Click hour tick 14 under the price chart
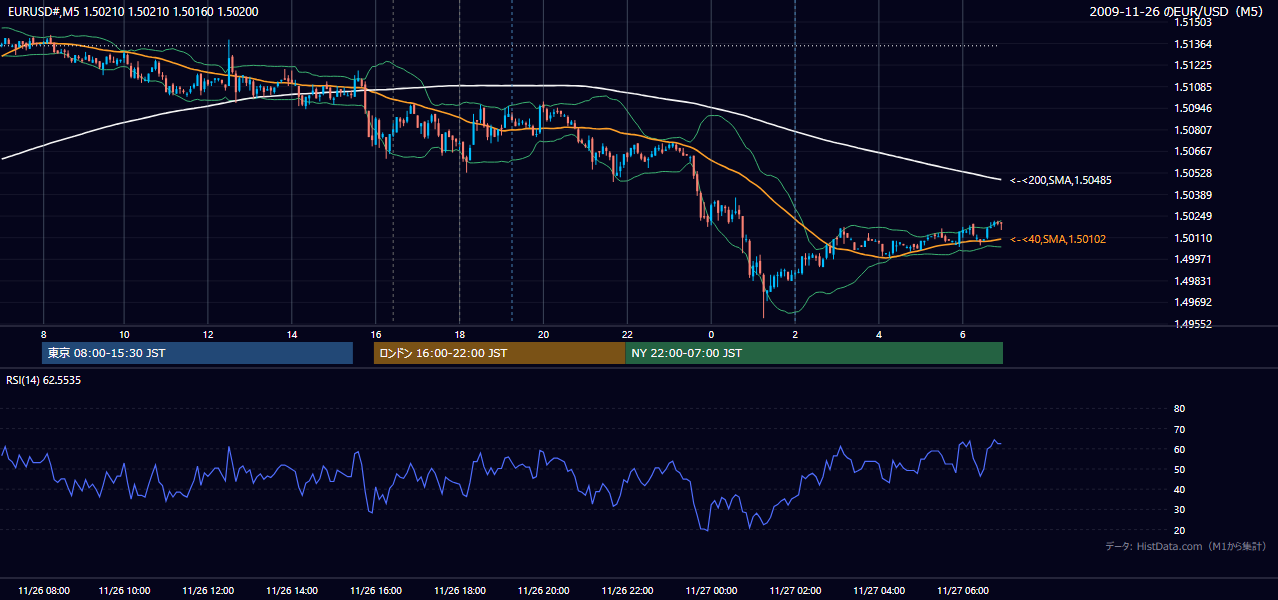This screenshot has height=600, width=1278. click(x=292, y=334)
